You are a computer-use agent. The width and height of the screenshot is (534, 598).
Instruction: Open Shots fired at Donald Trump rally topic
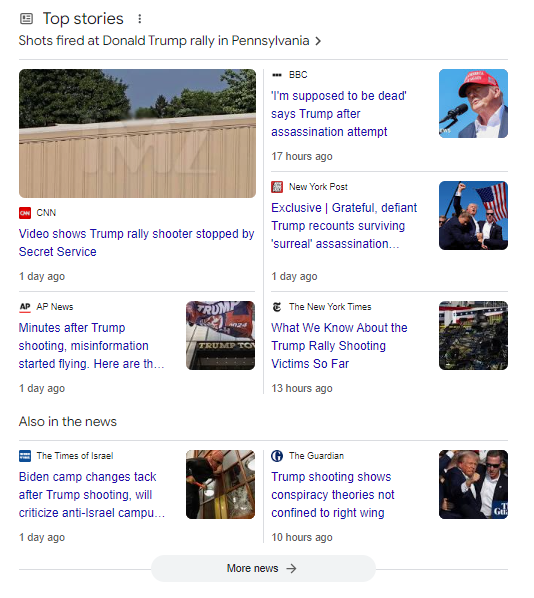click(164, 41)
